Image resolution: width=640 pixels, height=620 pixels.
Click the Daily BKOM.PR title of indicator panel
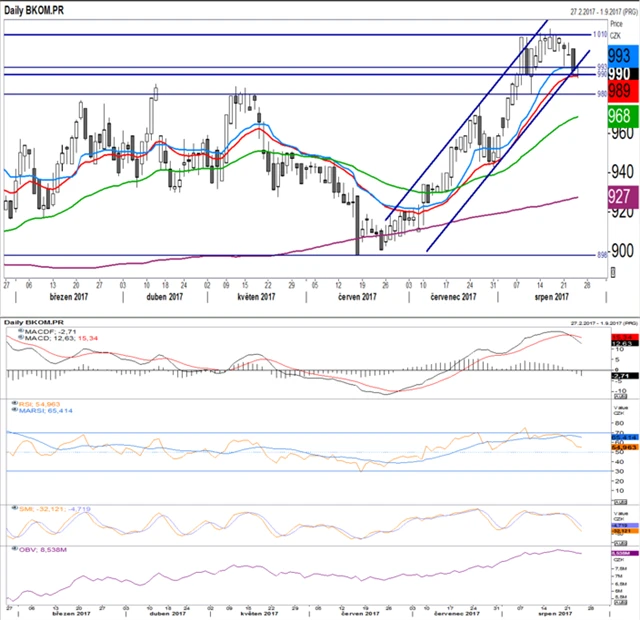31,321
